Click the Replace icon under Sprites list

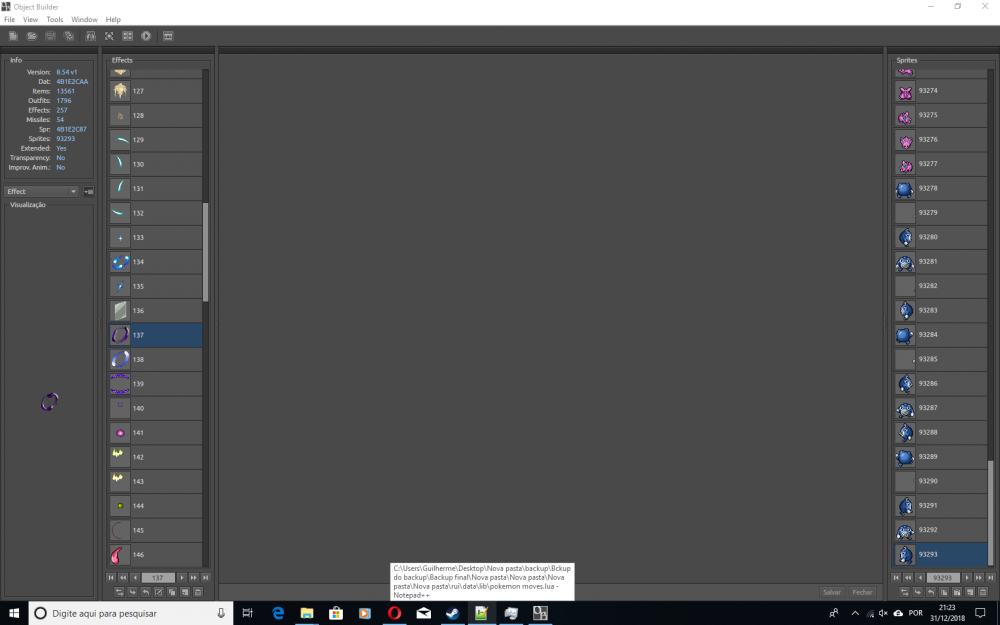pyautogui.click(x=904, y=592)
